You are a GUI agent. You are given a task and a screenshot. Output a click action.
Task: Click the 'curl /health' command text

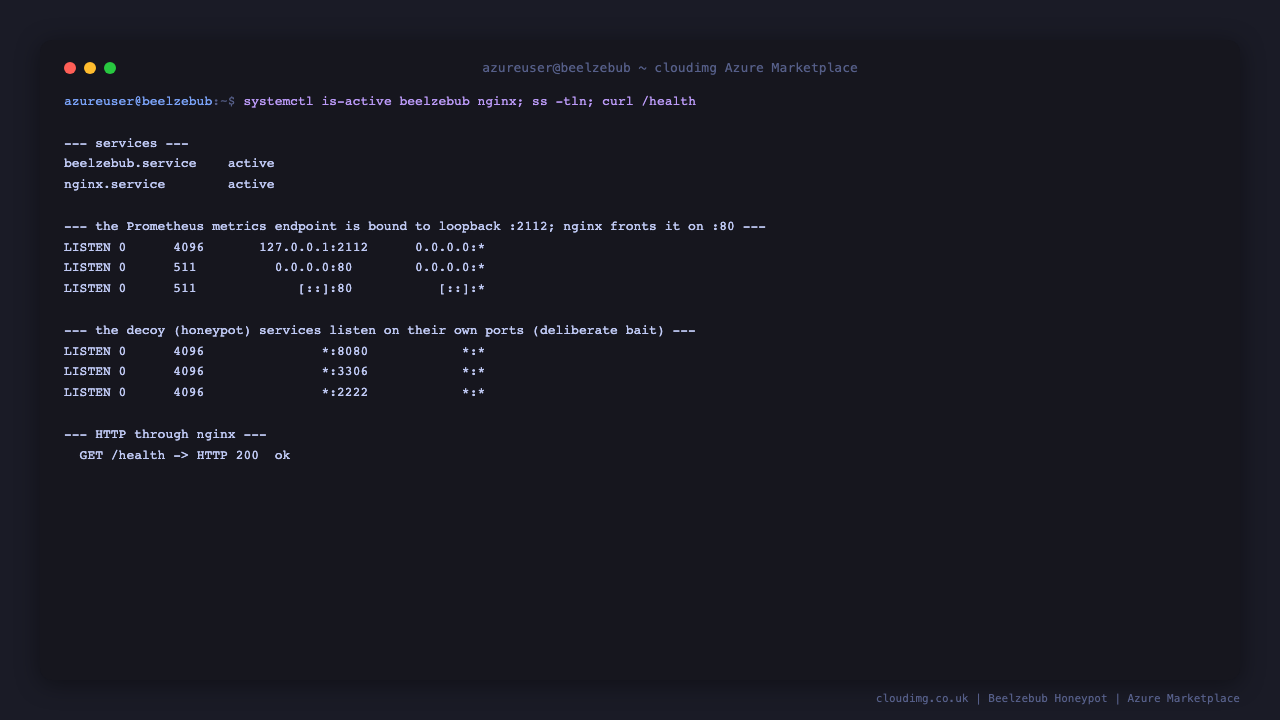coord(649,101)
